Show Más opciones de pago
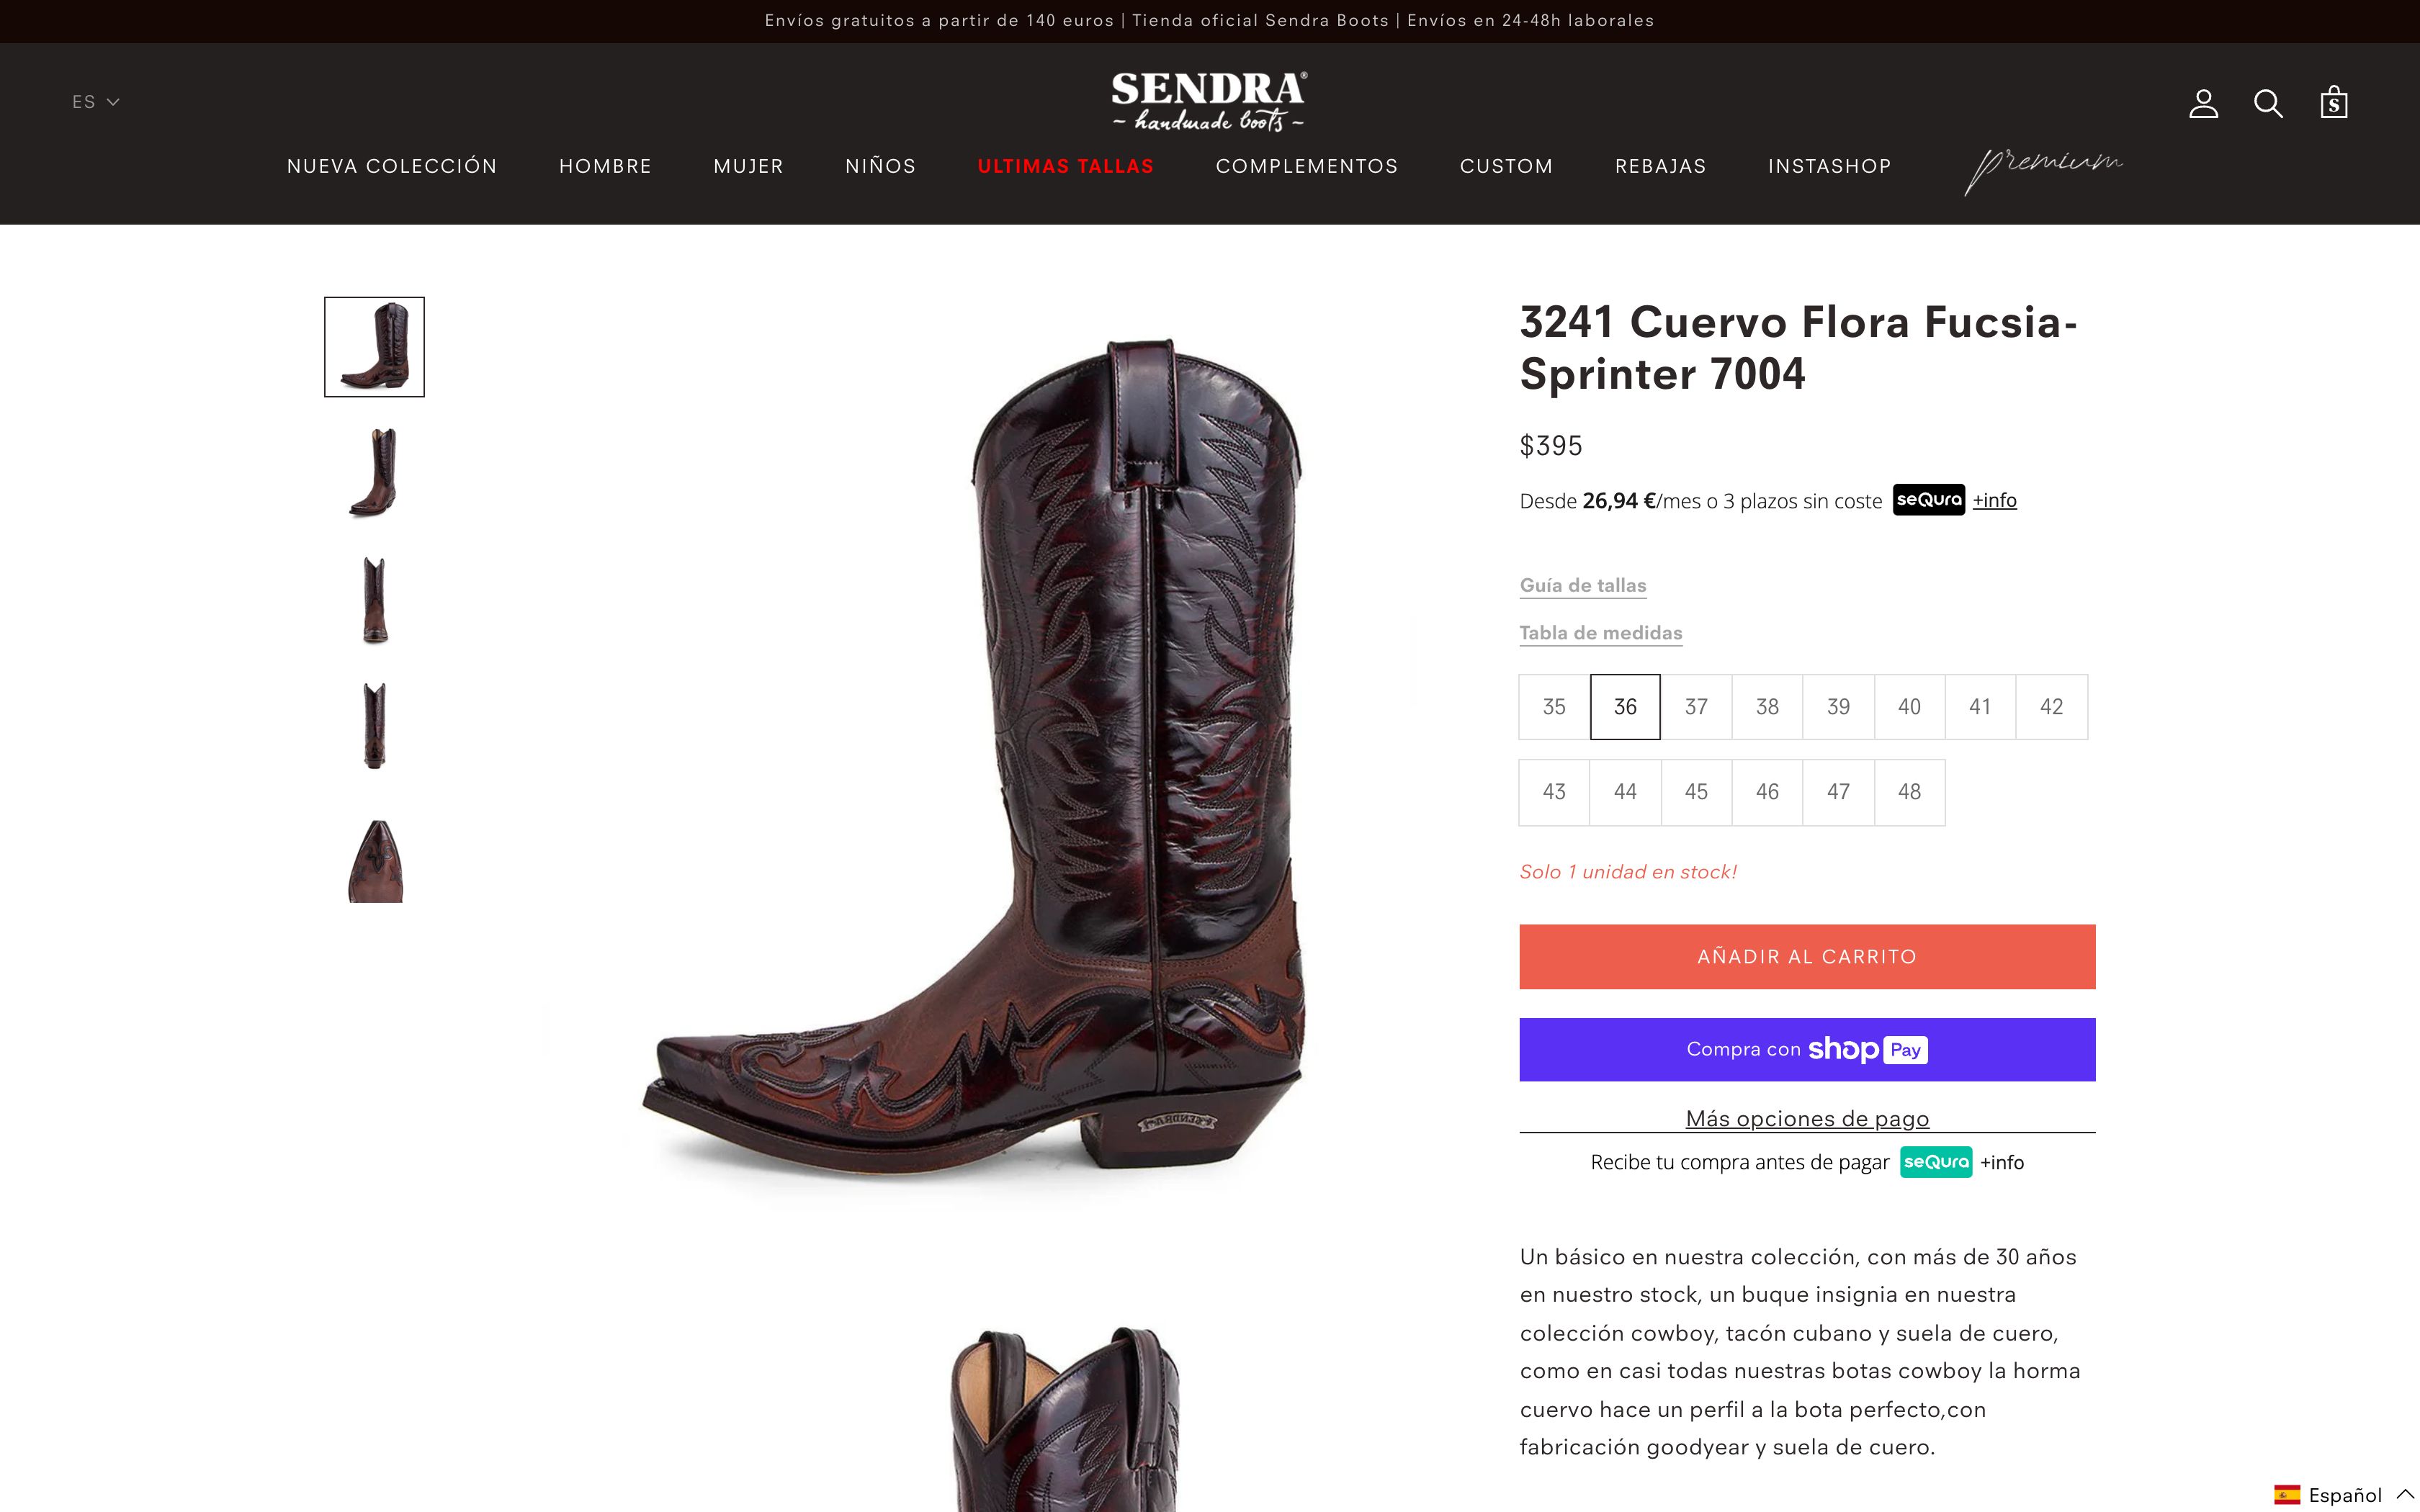Screen dimensions: 2420x1512 [1806, 1118]
